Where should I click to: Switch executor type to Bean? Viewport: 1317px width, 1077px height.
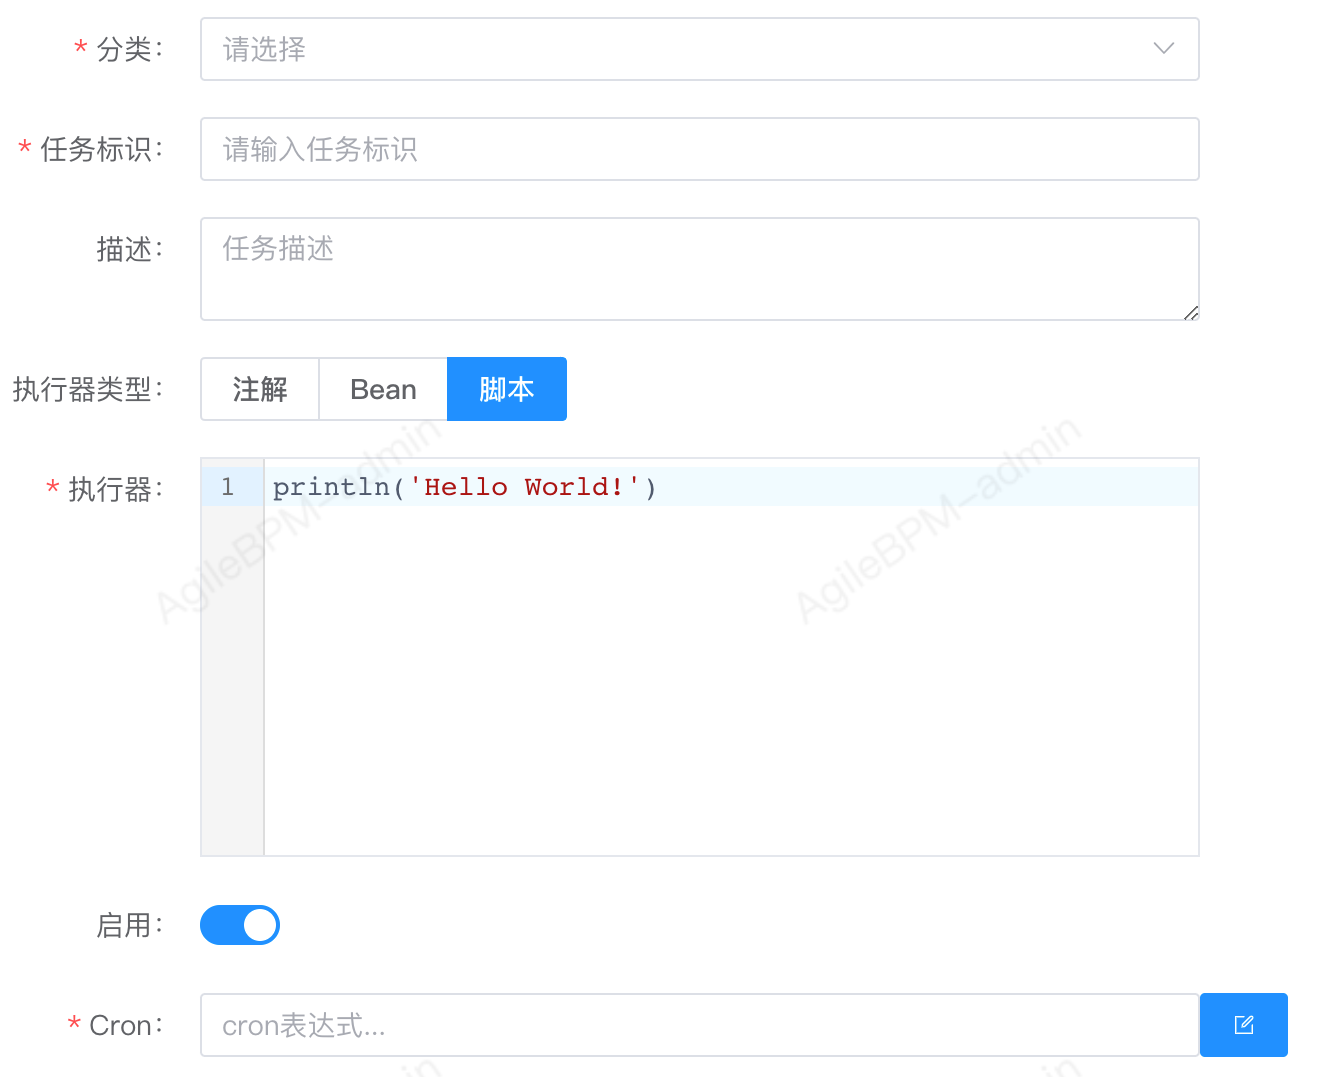(x=383, y=389)
